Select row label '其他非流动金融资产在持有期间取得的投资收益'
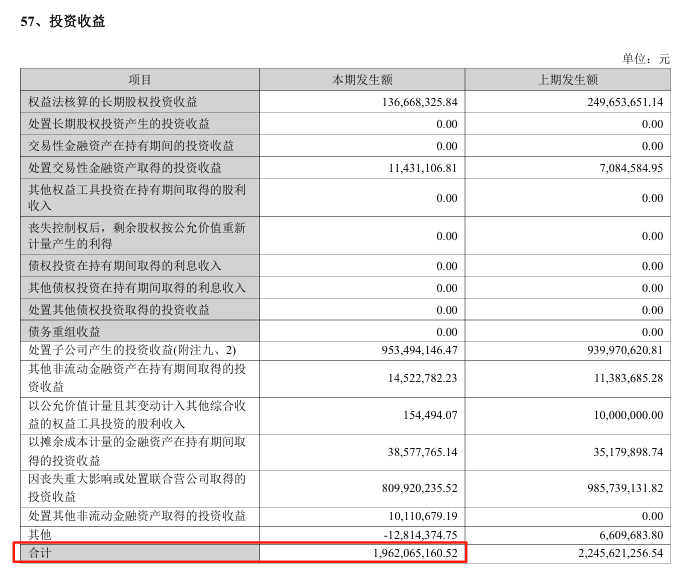Image resolution: width=680 pixels, height=573 pixels. click(137, 378)
